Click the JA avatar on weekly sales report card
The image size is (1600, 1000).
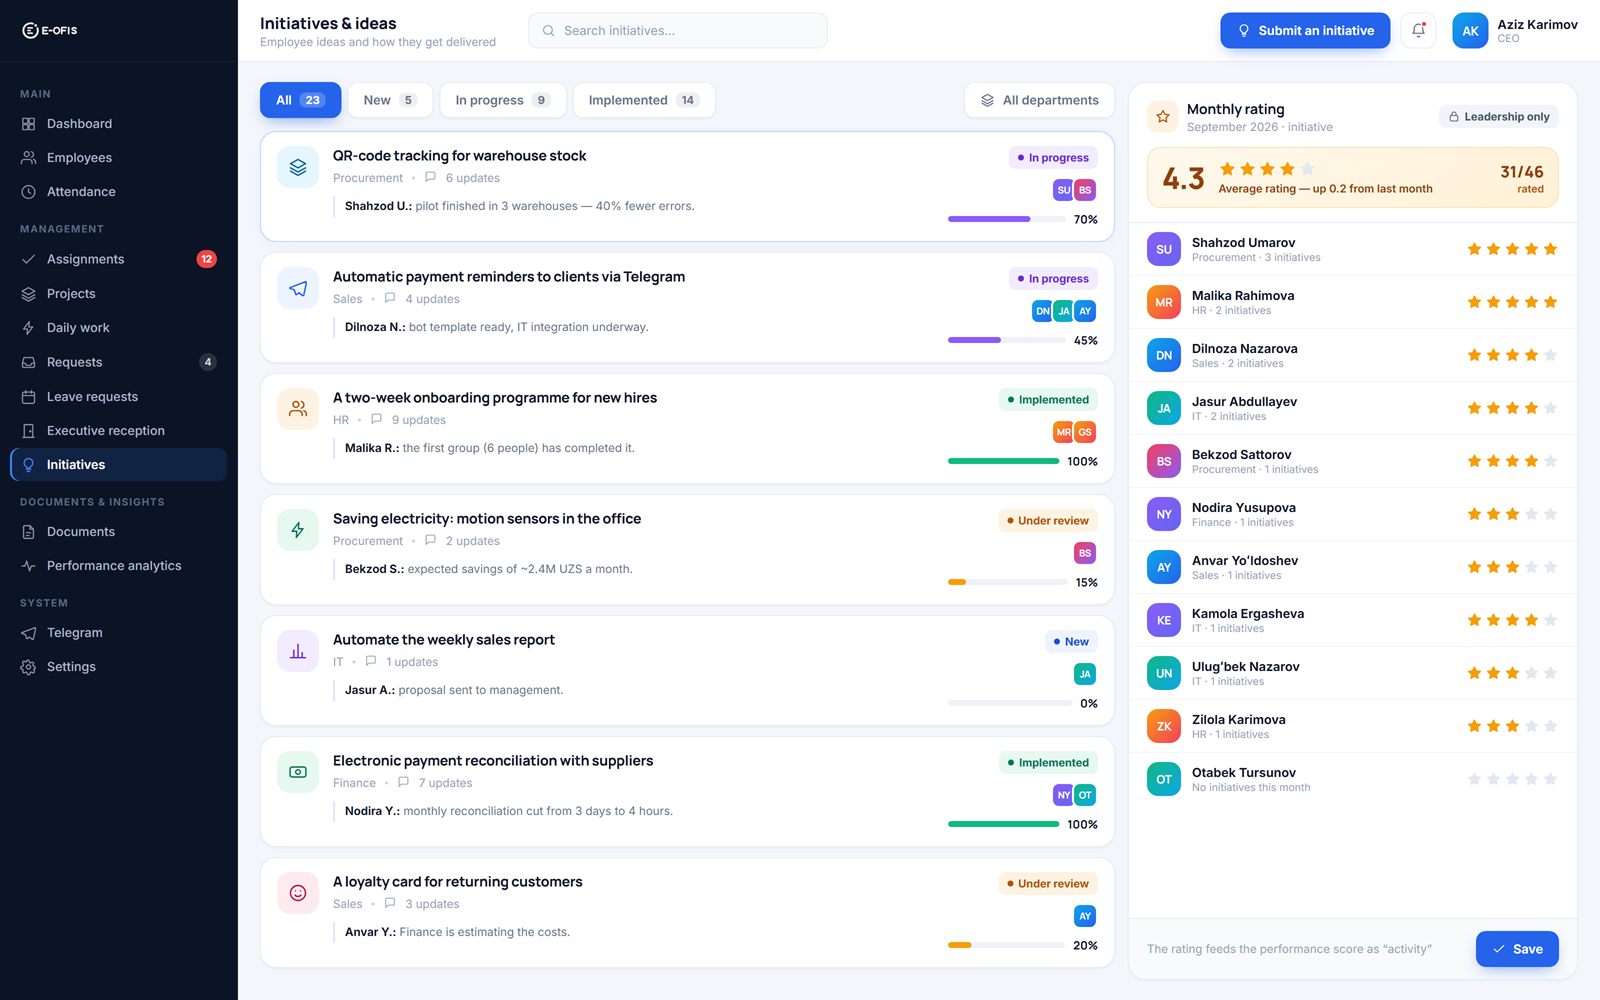pyautogui.click(x=1085, y=674)
